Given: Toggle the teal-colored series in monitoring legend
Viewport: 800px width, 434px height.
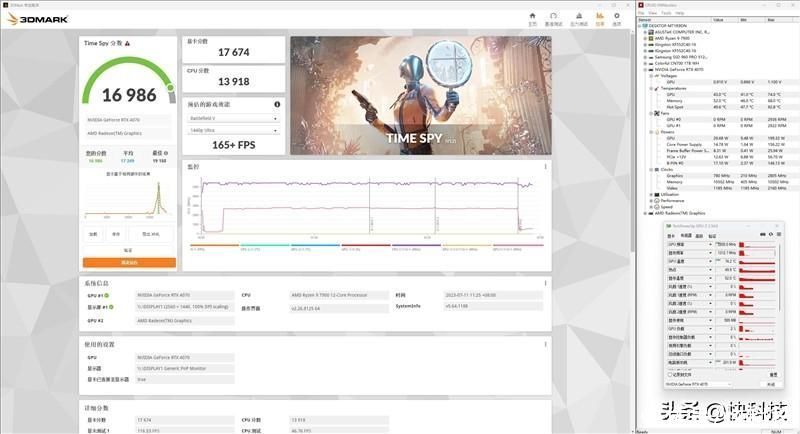Looking at the screenshot, I should [264, 247].
